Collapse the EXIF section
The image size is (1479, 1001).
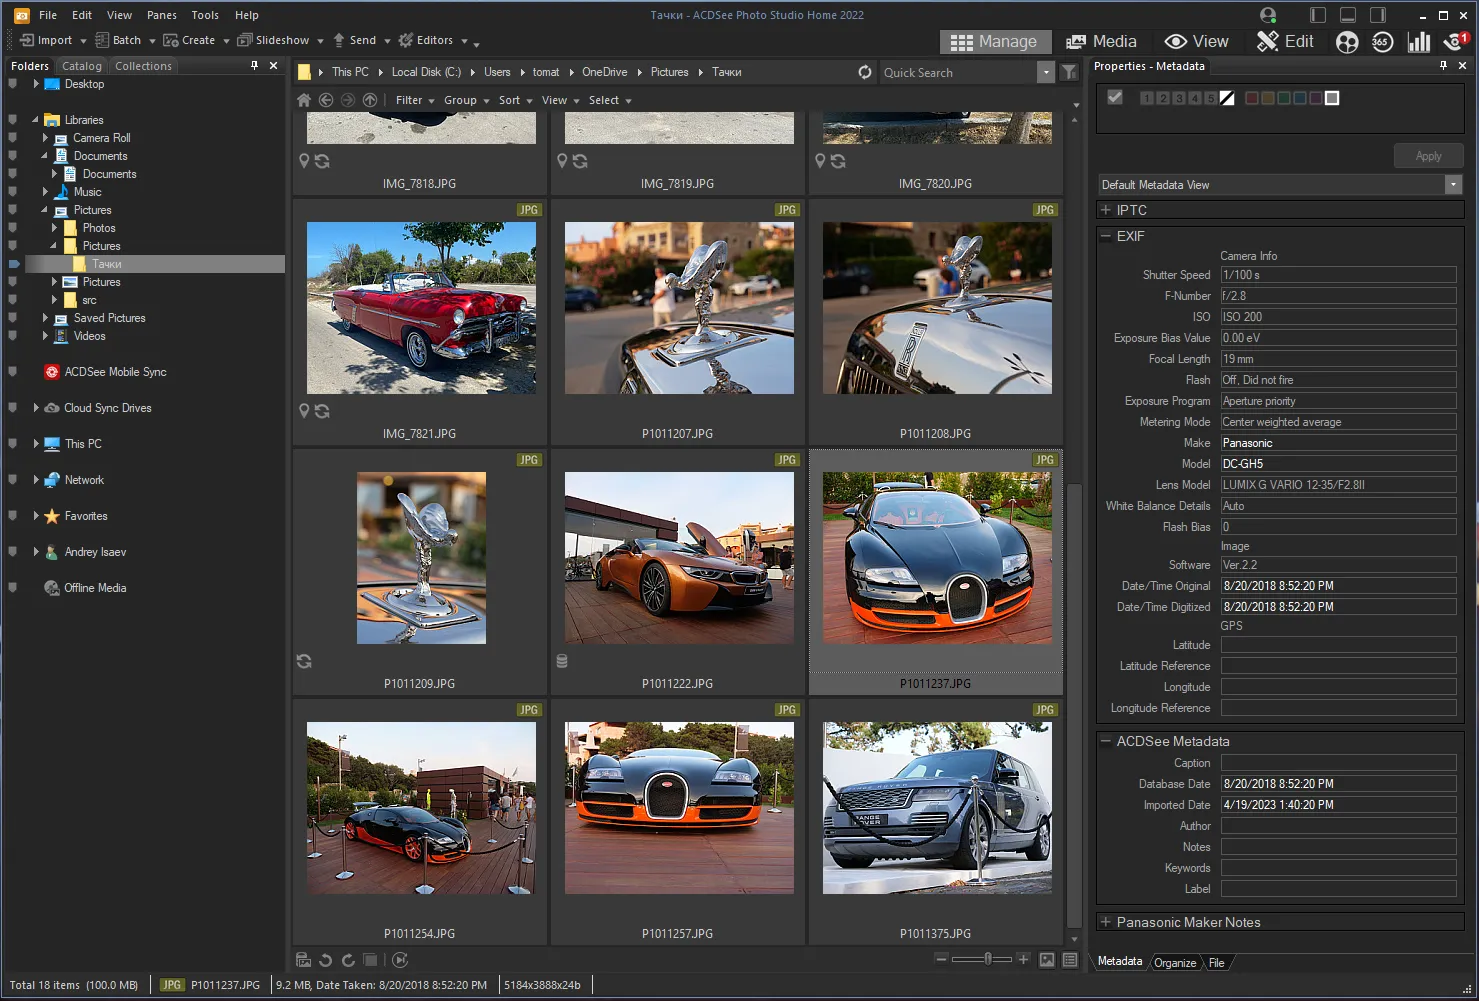(1106, 236)
